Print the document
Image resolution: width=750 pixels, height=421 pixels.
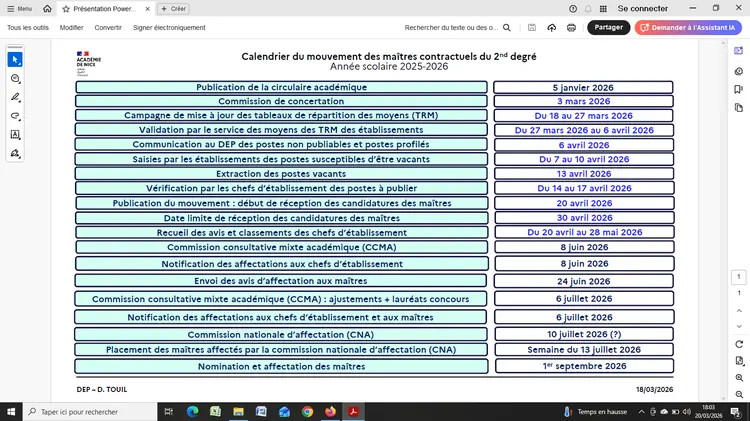point(571,28)
